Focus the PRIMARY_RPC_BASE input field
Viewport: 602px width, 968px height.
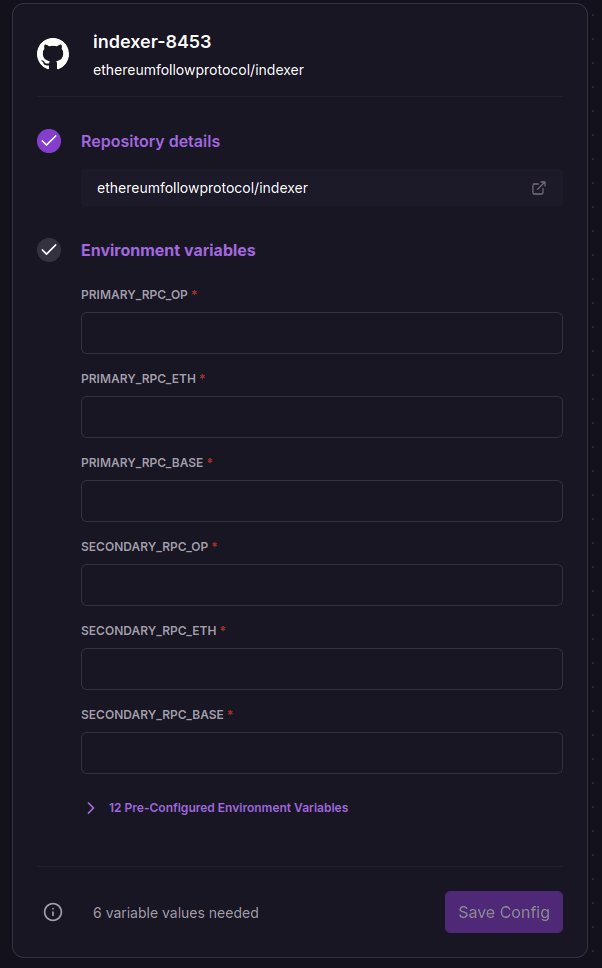(321, 501)
